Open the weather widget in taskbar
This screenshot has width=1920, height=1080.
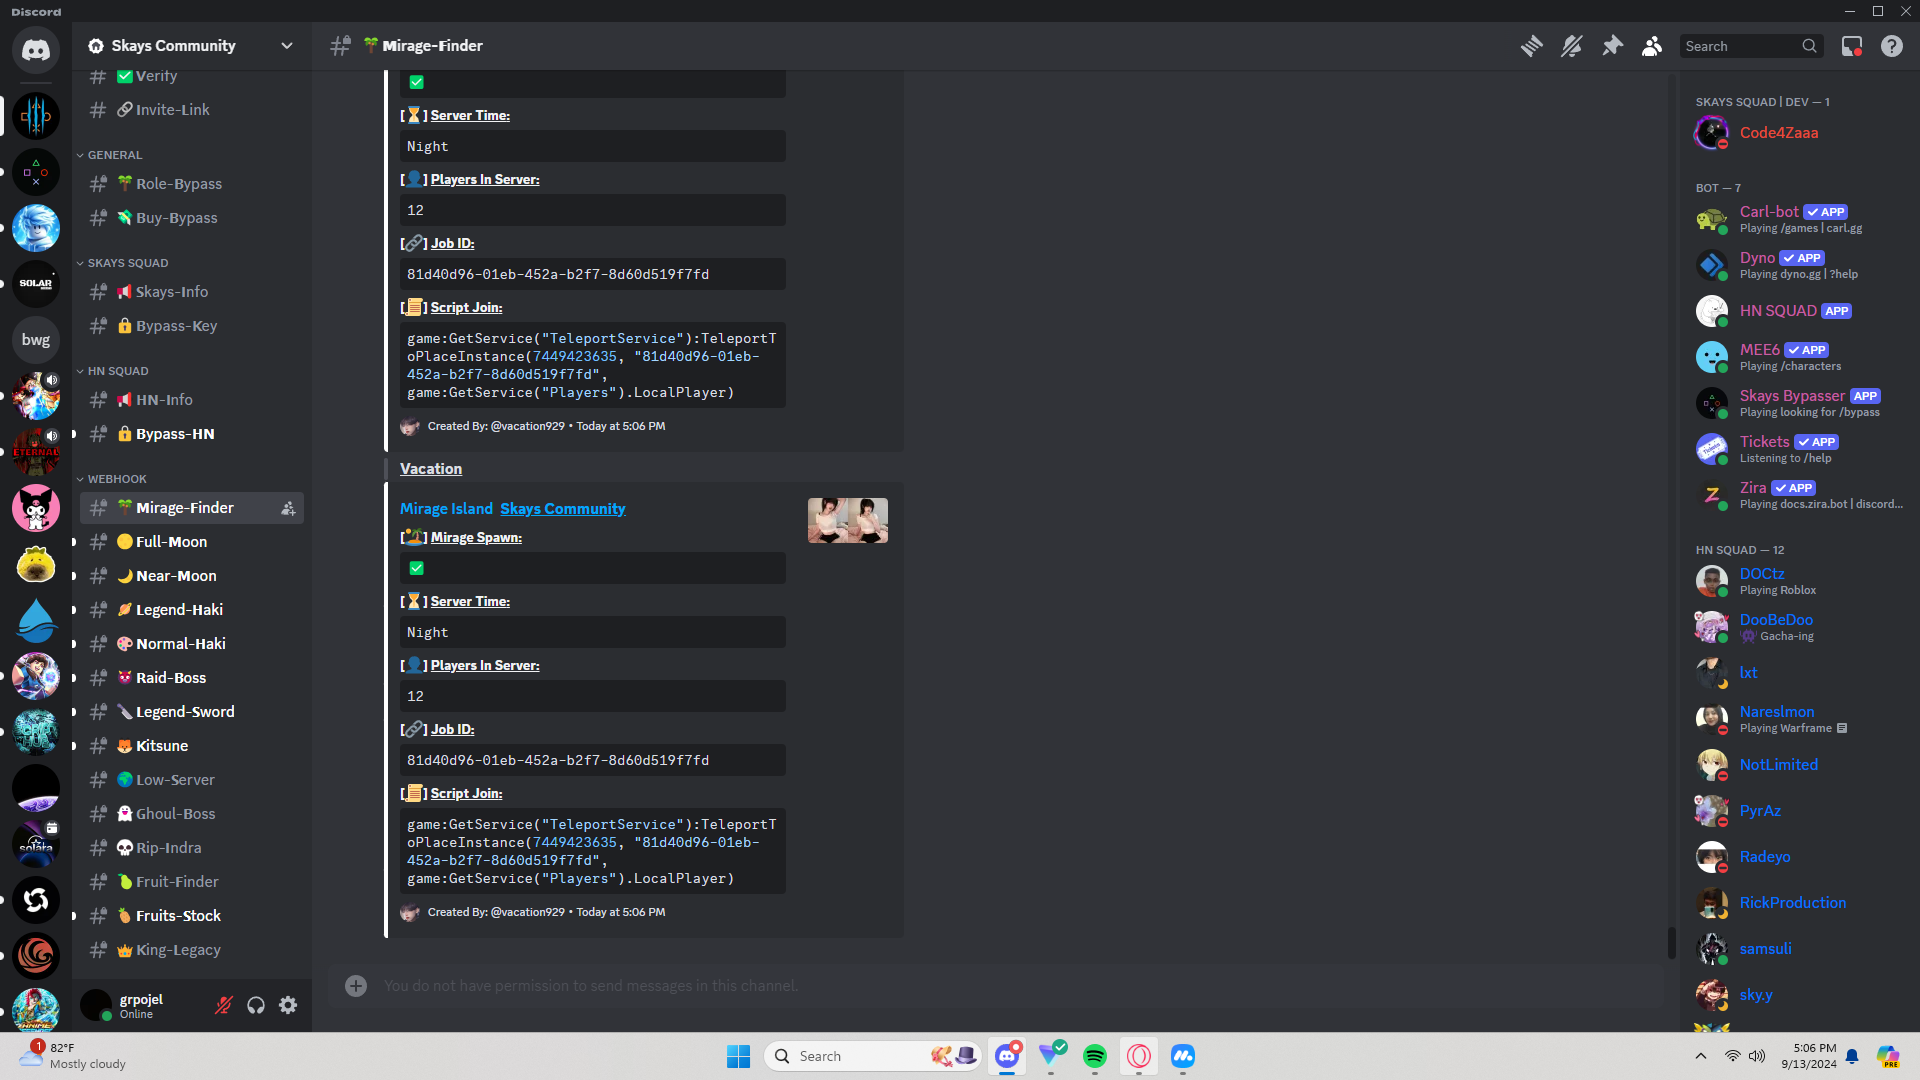pyautogui.click(x=73, y=1056)
